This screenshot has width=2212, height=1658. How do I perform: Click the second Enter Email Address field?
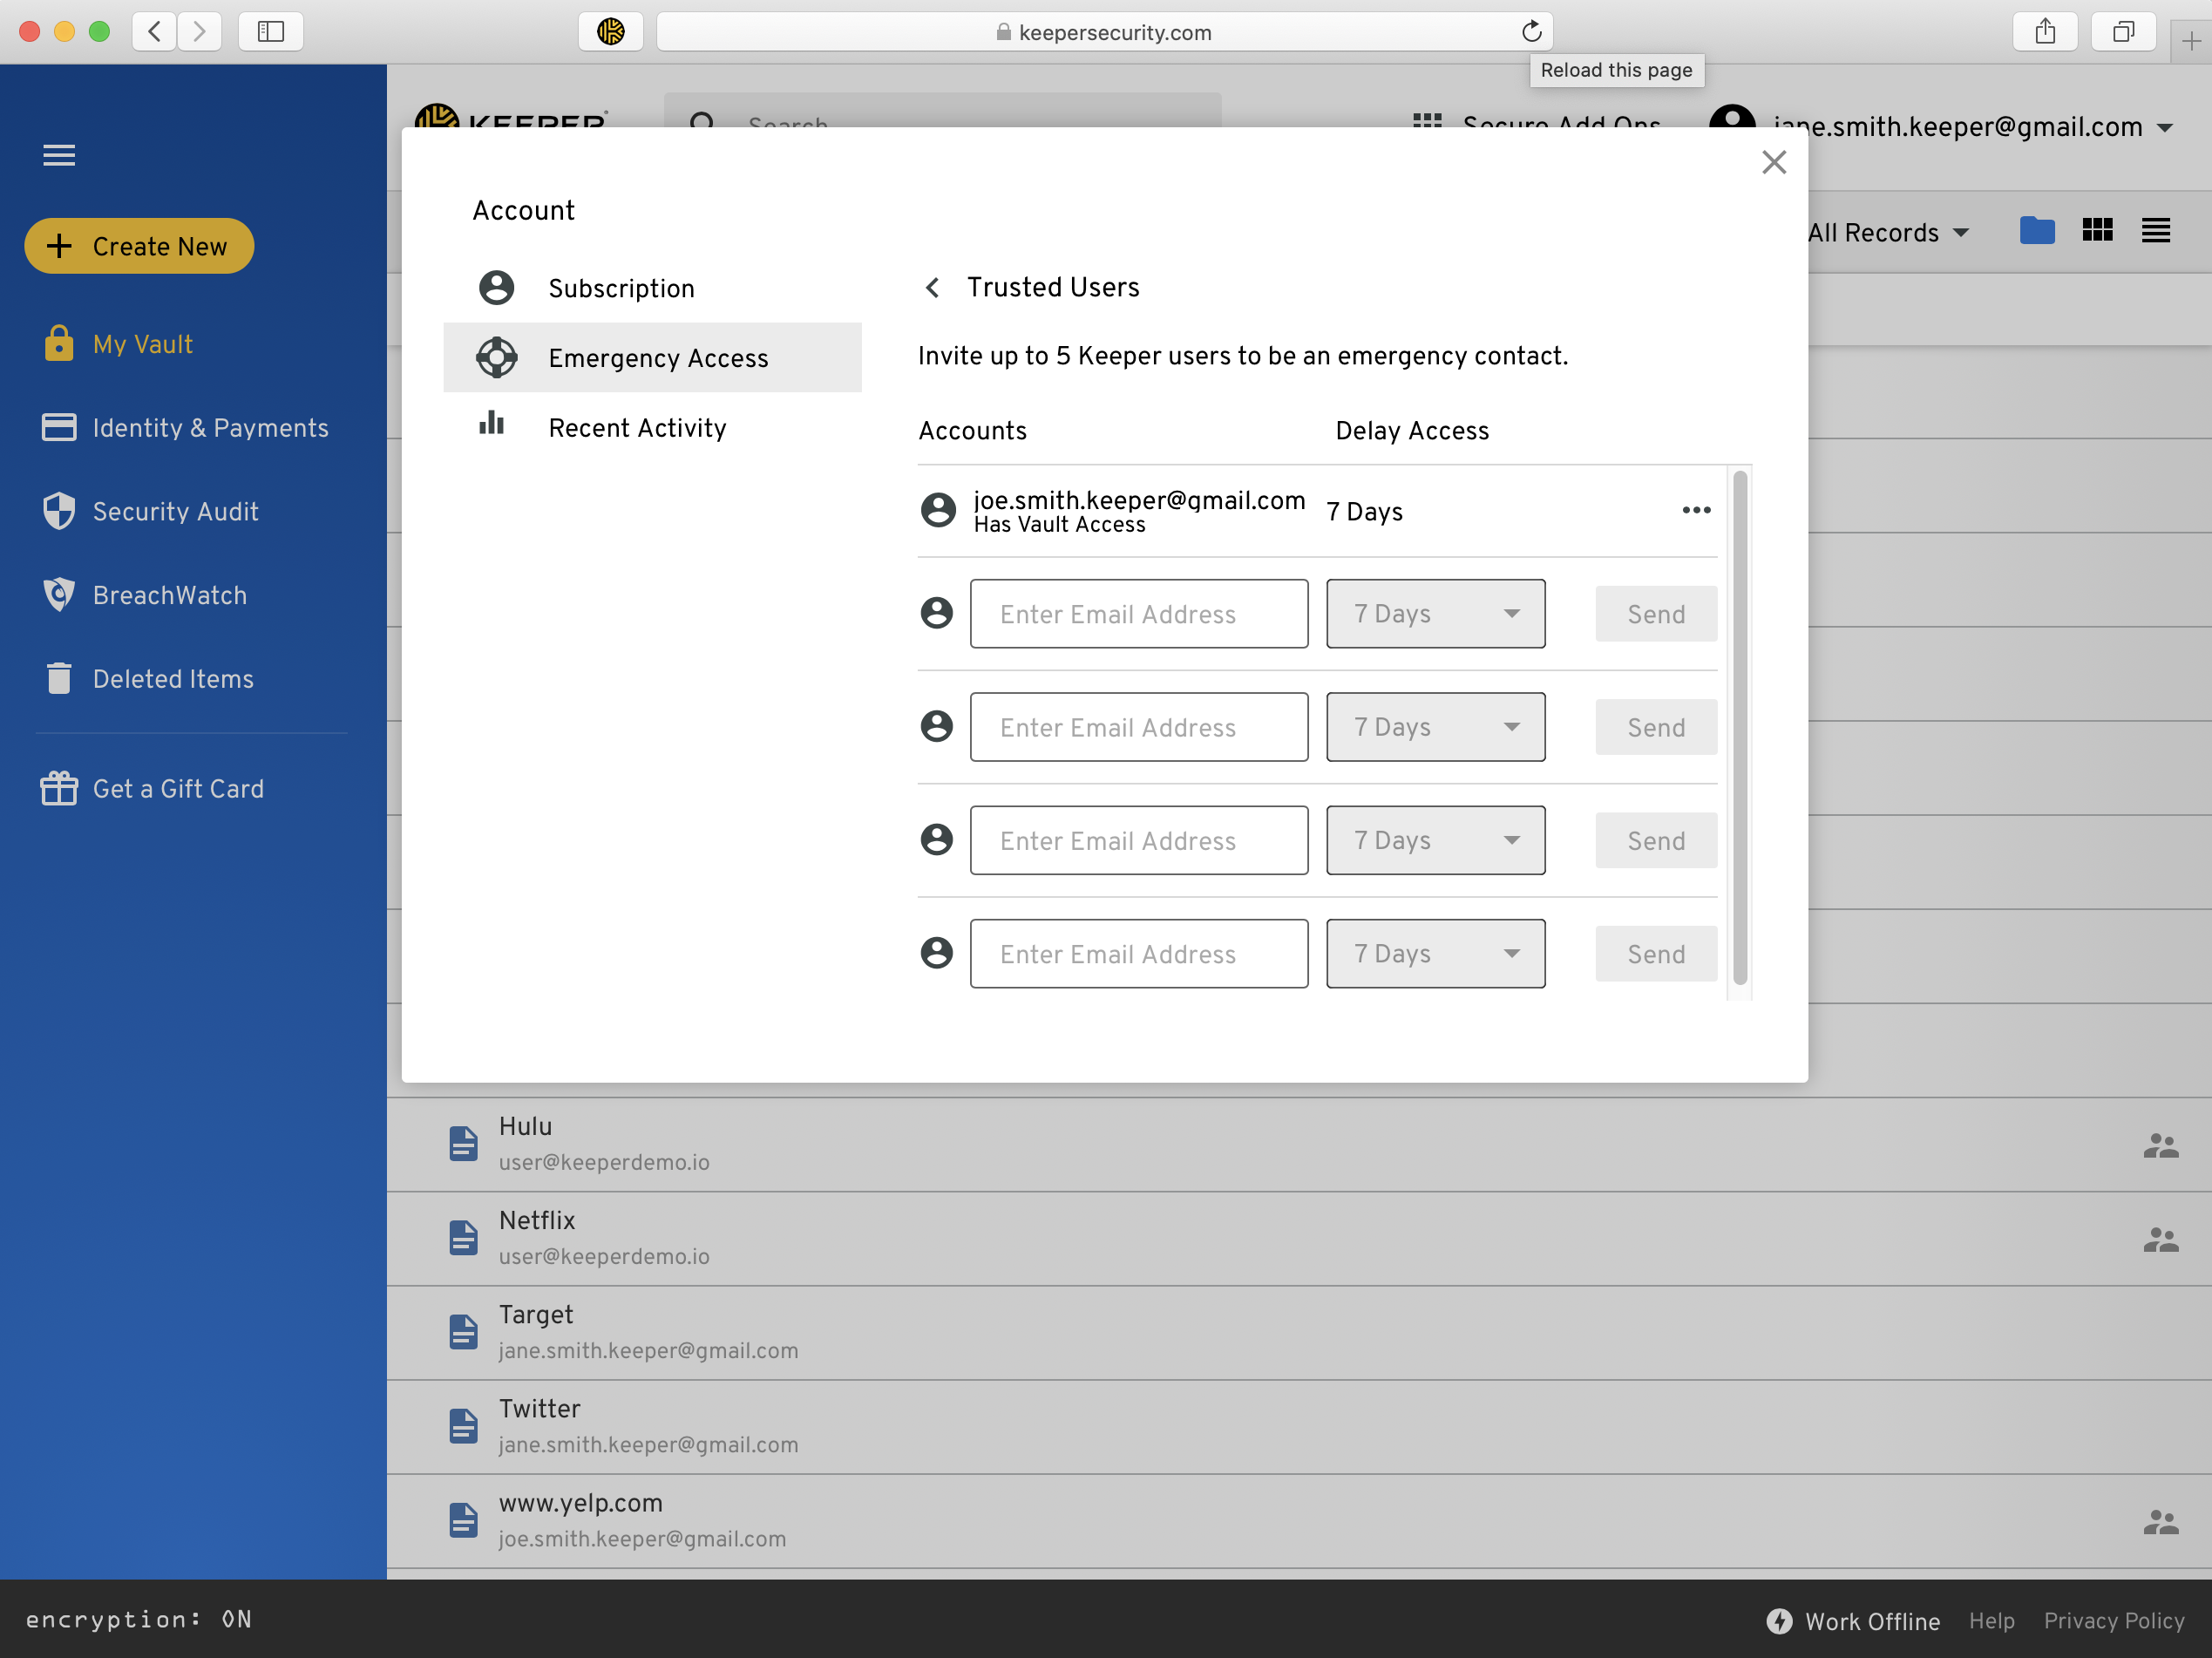pos(1138,728)
